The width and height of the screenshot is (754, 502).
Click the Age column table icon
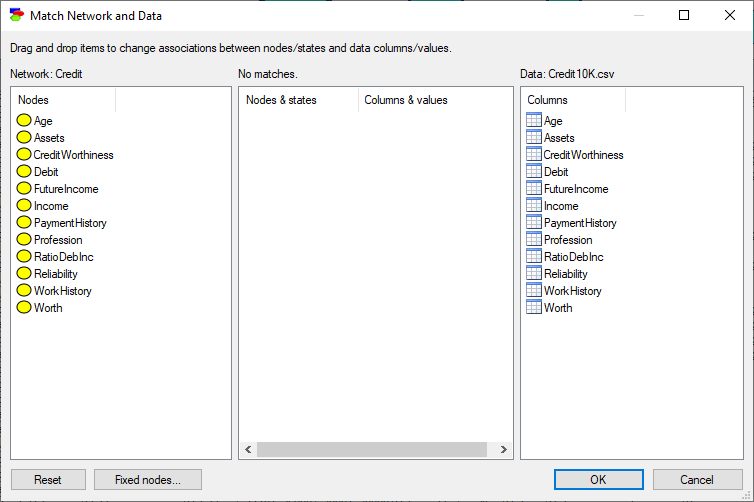point(534,120)
